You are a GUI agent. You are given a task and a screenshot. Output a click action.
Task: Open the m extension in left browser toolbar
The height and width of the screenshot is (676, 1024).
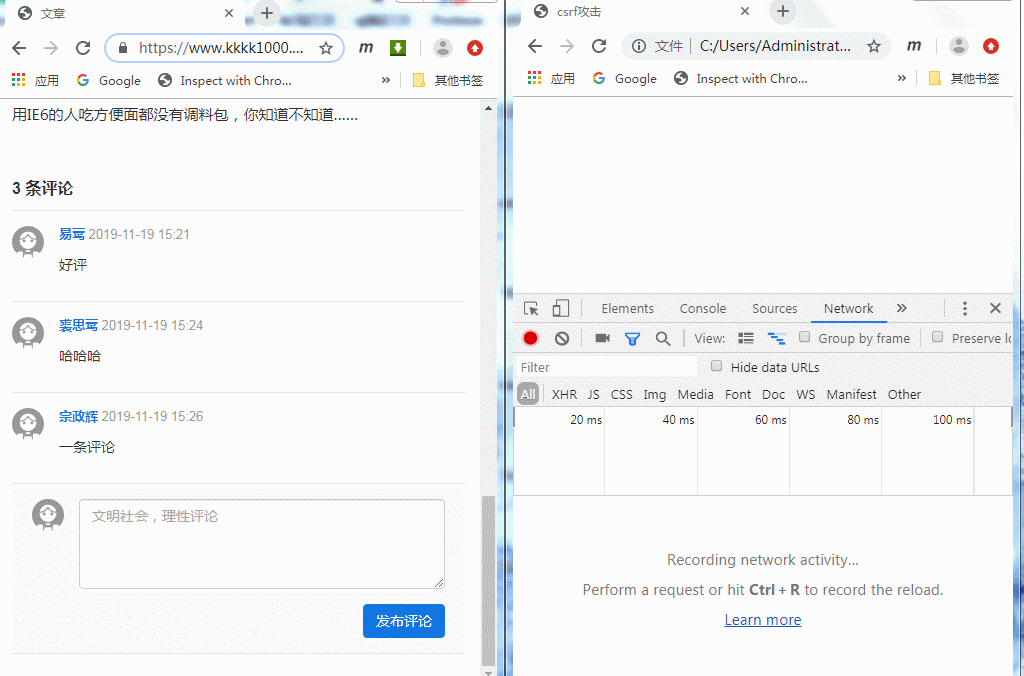366,48
